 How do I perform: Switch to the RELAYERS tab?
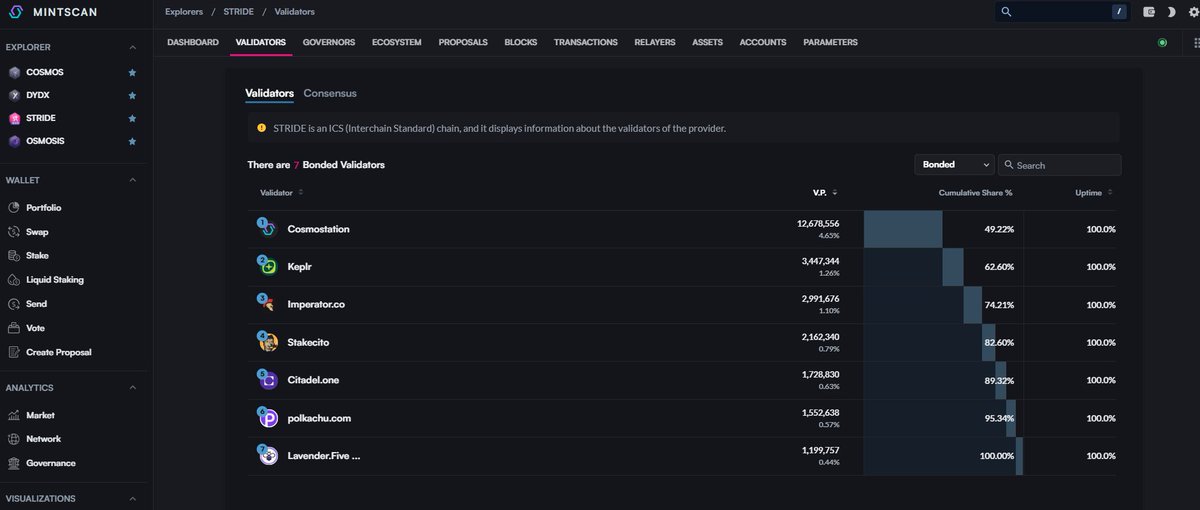pyautogui.click(x=655, y=43)
